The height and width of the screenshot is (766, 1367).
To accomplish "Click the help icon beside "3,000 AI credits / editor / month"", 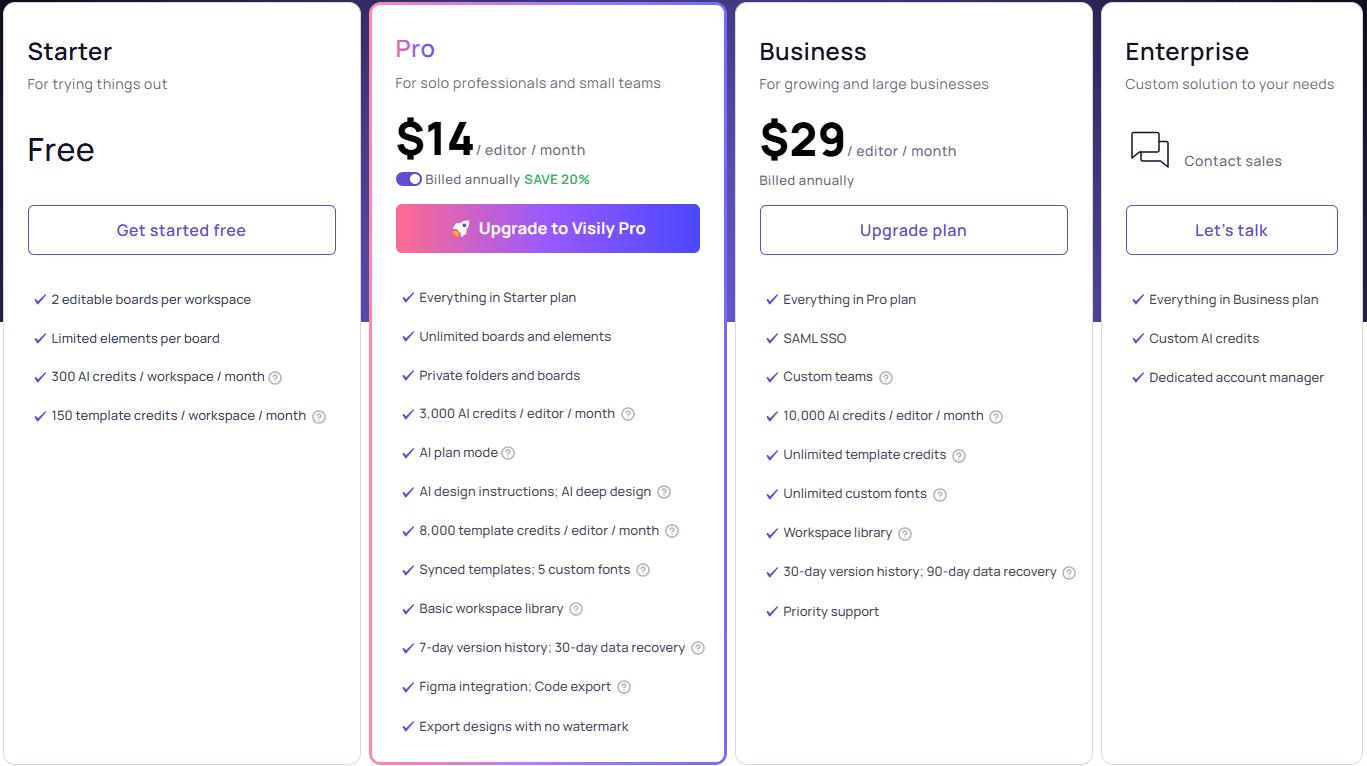I will click(x=627, y=413).
